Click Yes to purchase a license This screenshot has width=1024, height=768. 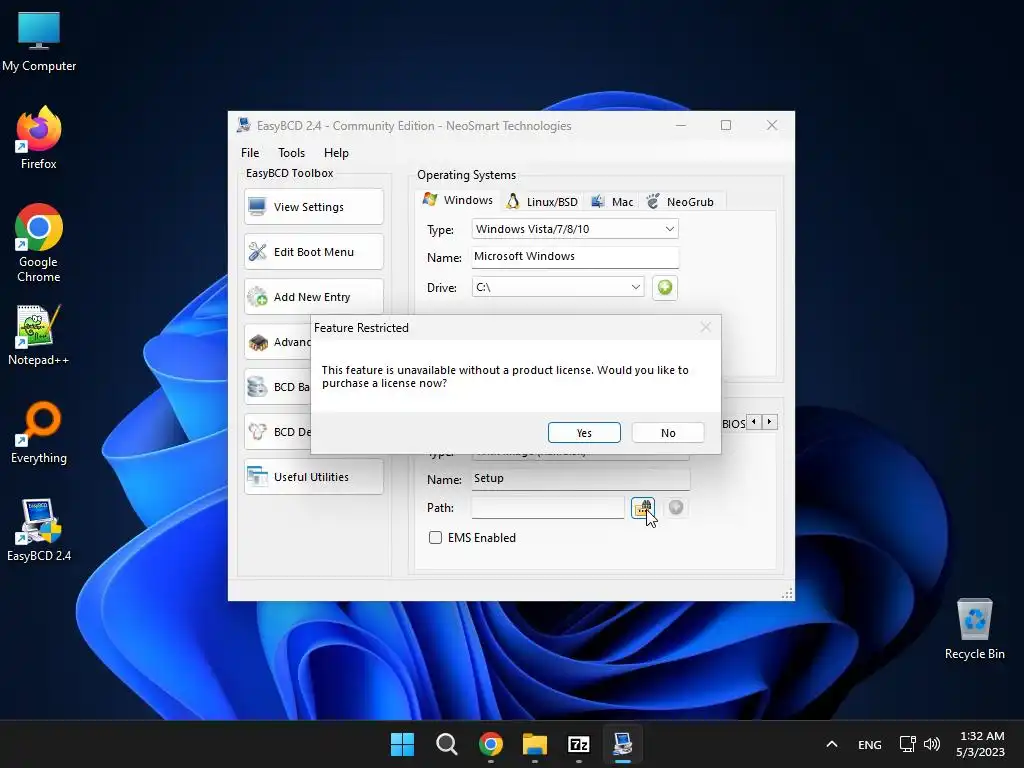(584, 432)
